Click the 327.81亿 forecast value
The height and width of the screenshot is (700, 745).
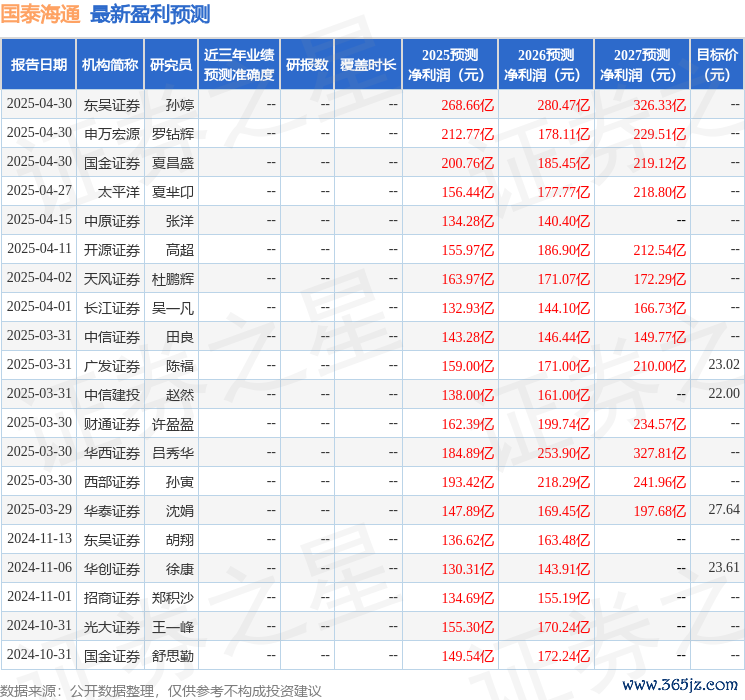(x=659, y=453)
